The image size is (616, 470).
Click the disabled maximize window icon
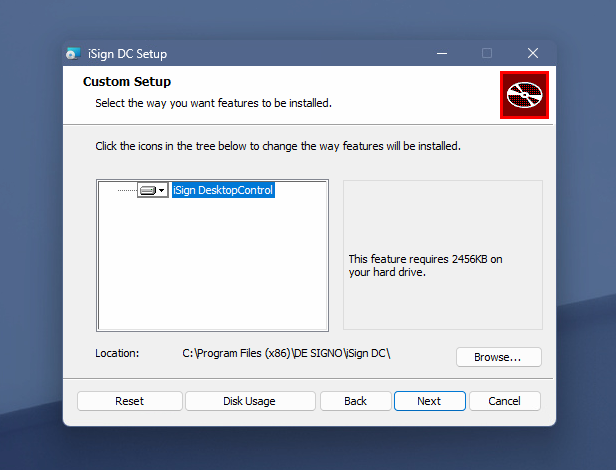[x=487, y=53]
